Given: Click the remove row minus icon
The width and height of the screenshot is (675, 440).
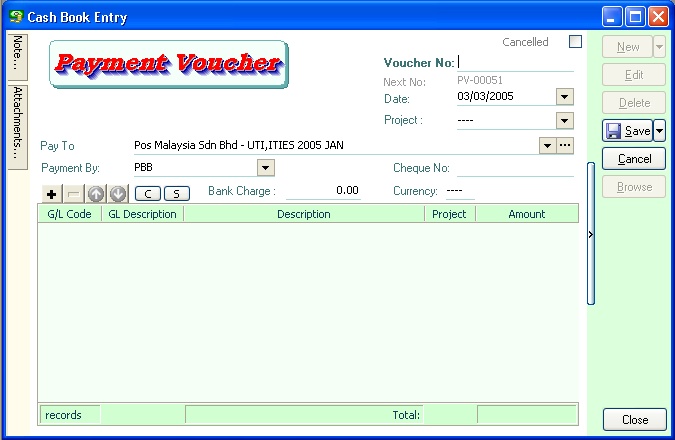Looking at the screenshot, I should pos(74,193).
